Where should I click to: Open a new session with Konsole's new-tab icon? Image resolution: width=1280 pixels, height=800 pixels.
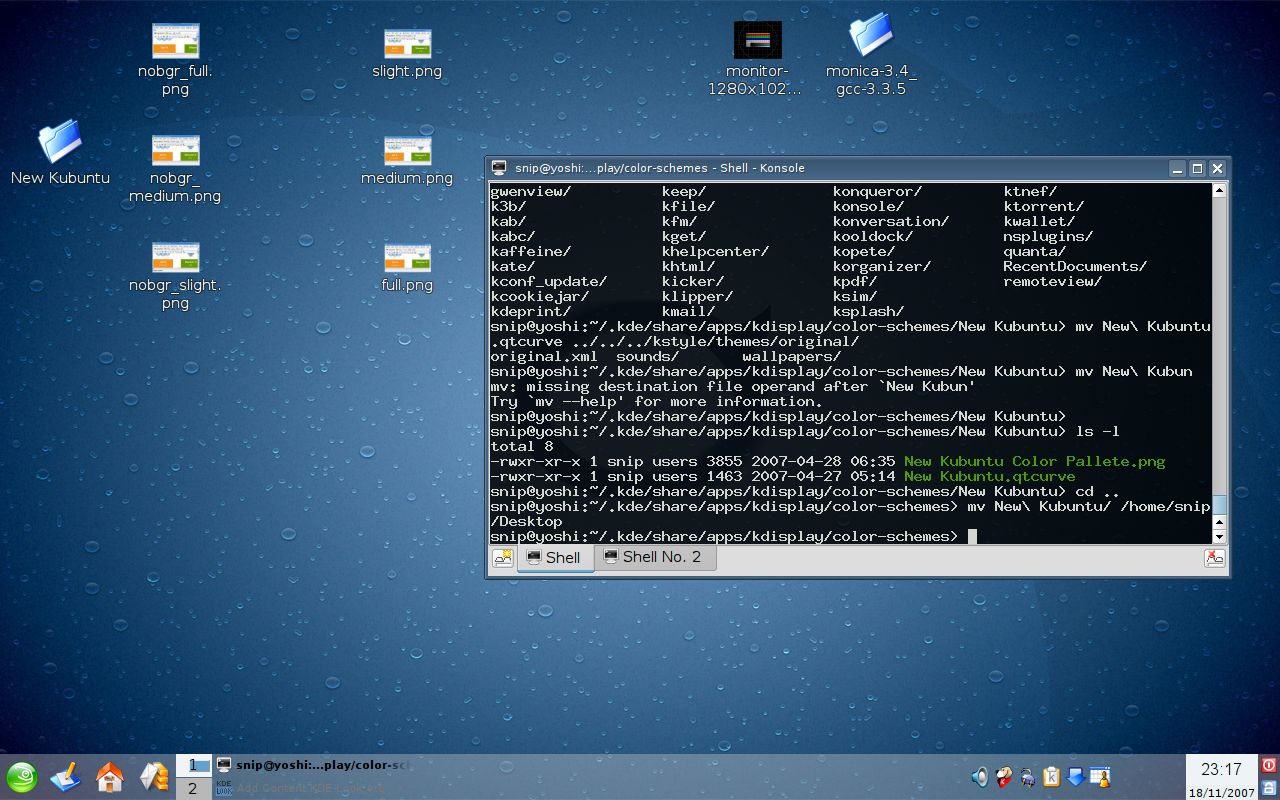point(503,558)
